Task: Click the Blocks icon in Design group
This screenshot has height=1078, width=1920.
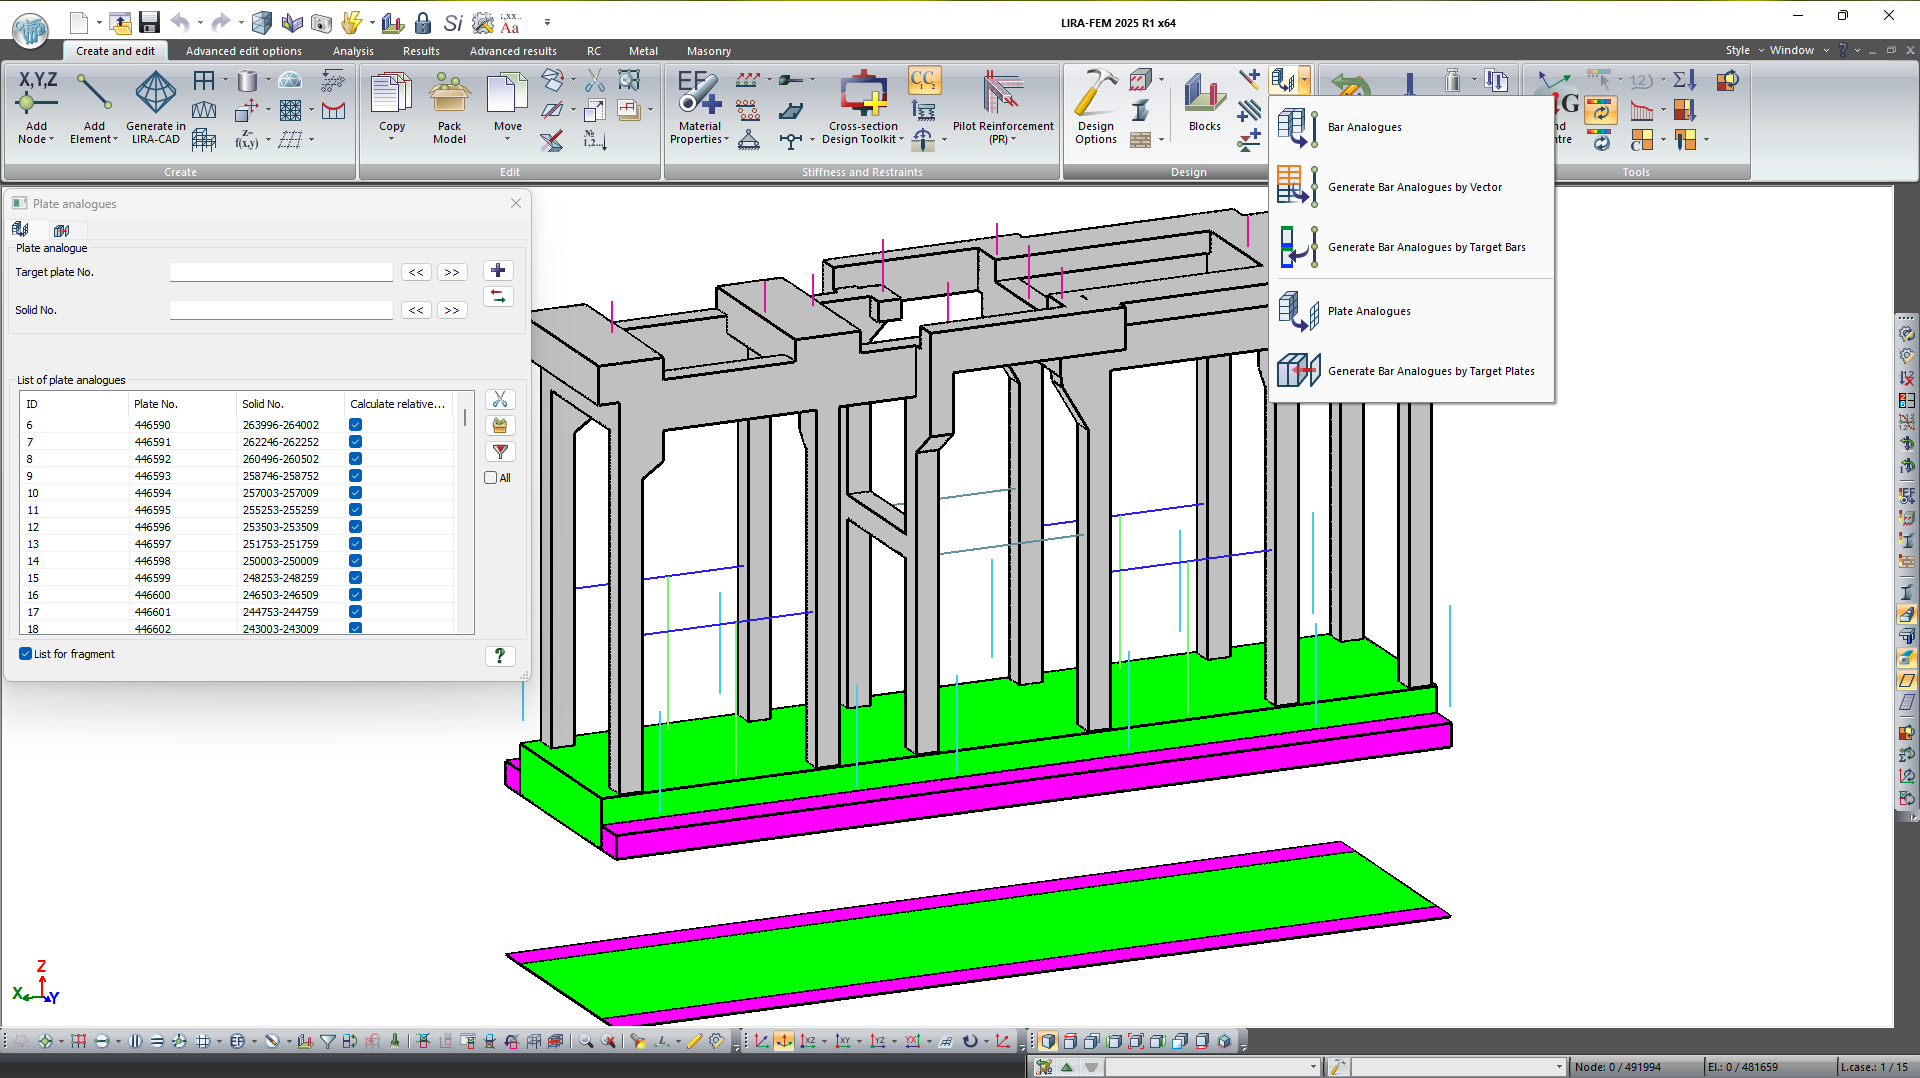Action: (1204, 97)
